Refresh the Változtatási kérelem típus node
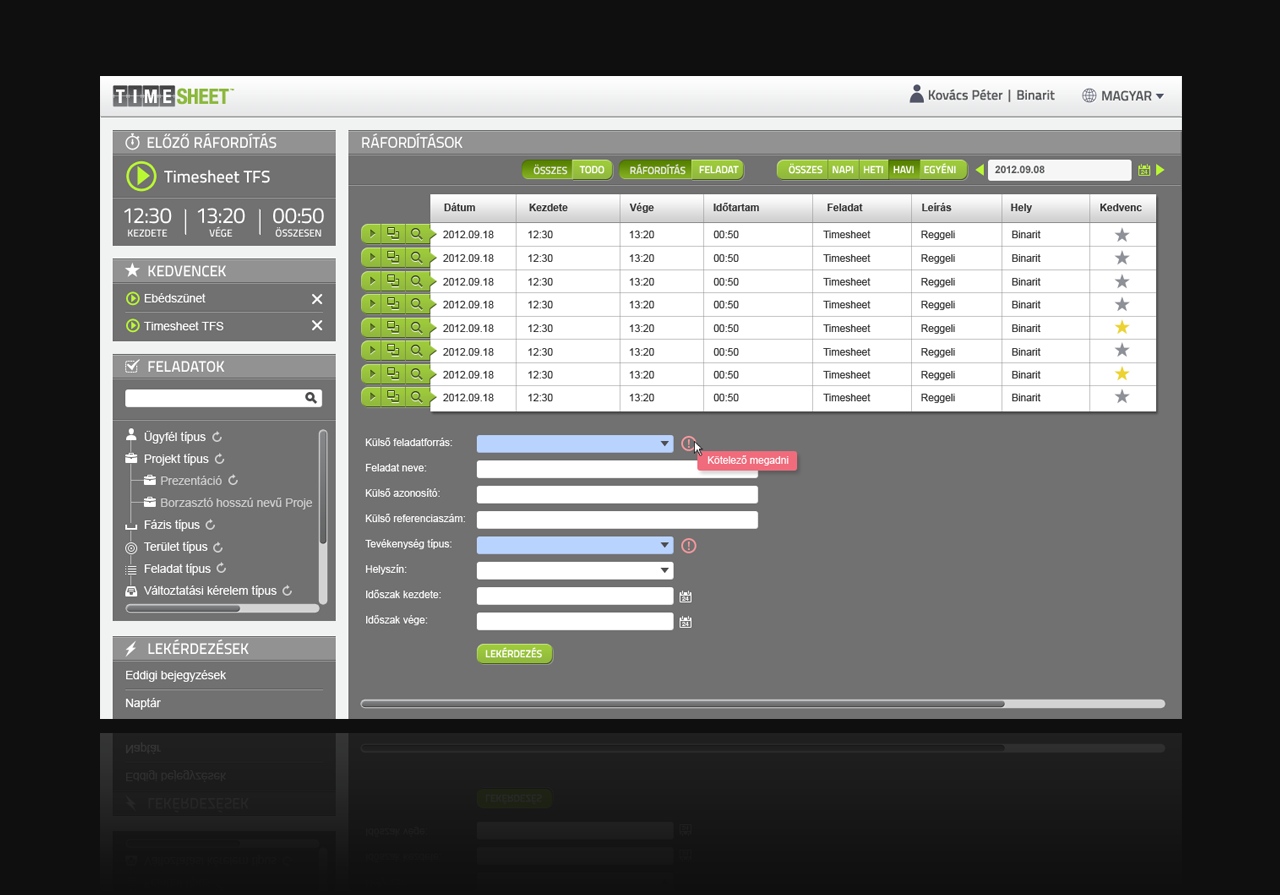This screenshot has height=895, width=1280. pyautogui.click(x=287, y=591)
